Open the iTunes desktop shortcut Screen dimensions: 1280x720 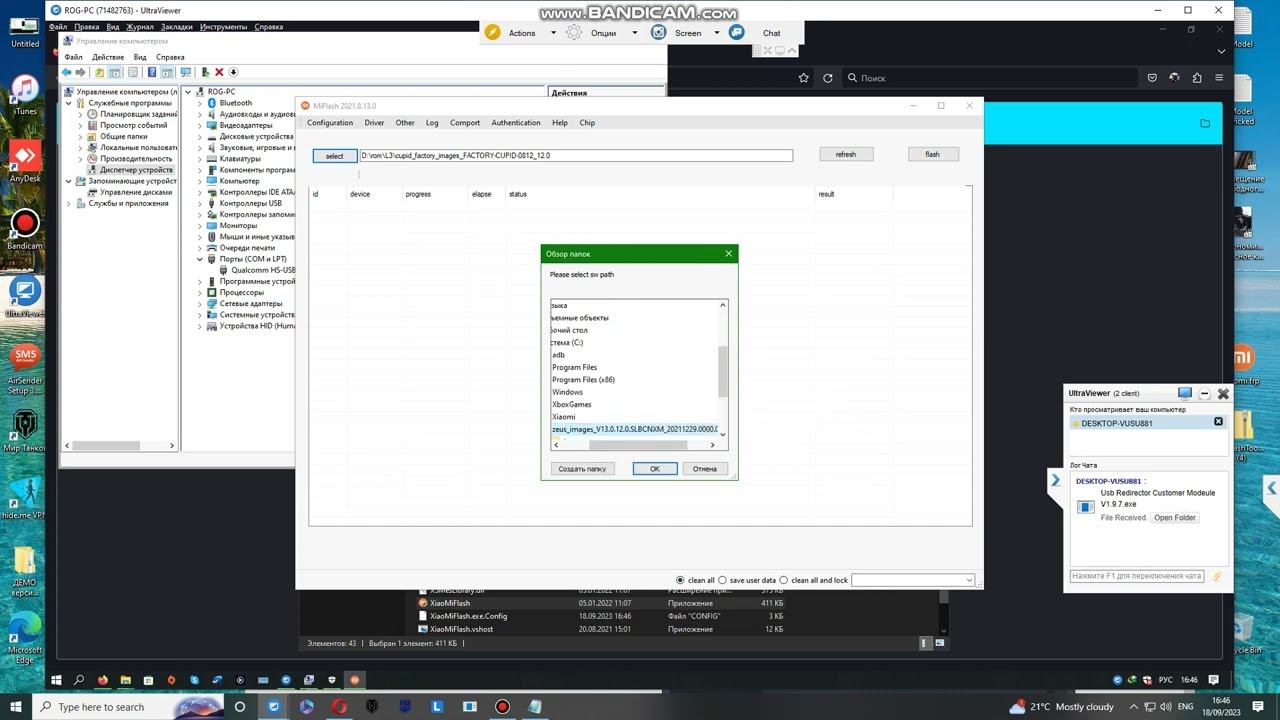pyautogui.click(x=25, y=94)
